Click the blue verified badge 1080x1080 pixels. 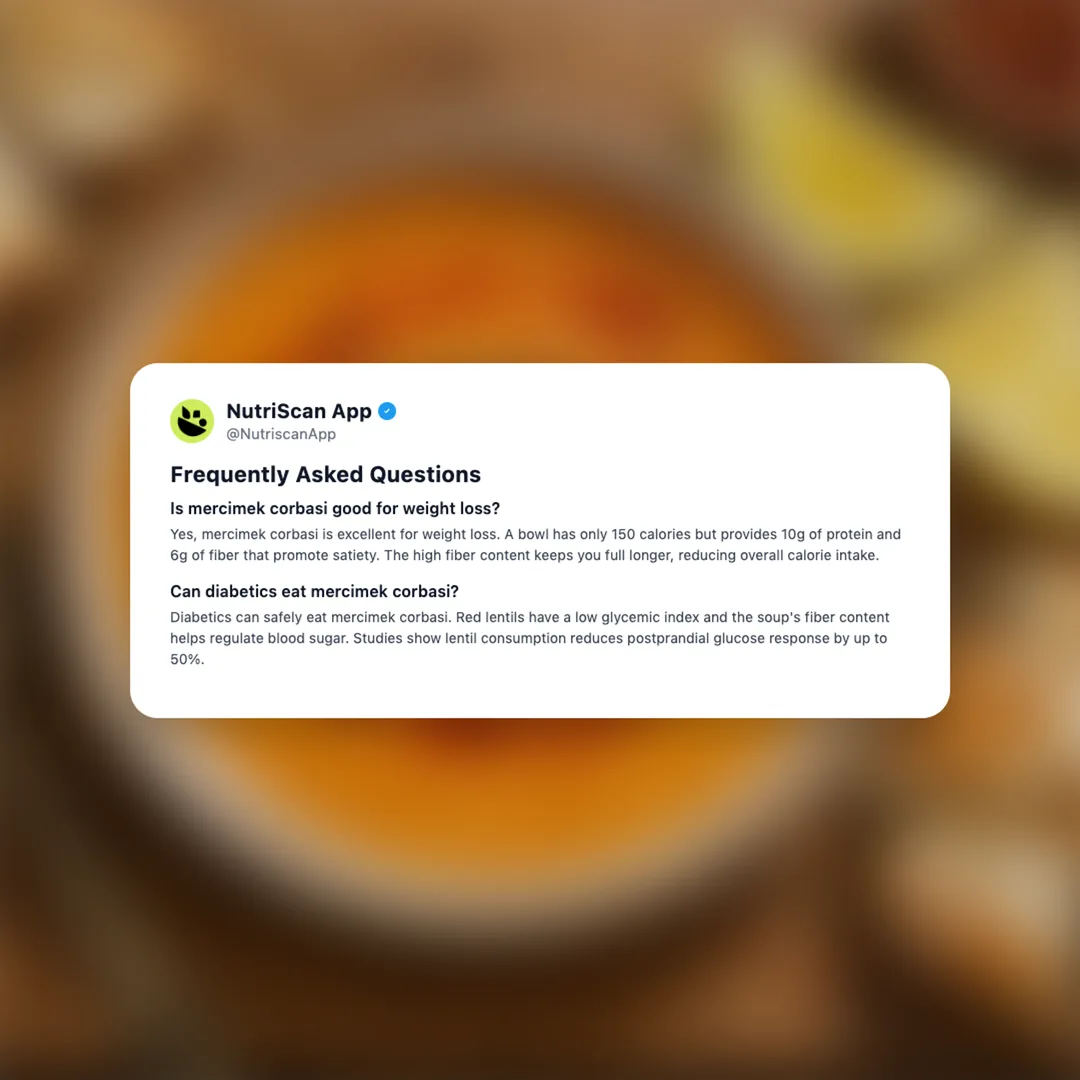(387, 411)
